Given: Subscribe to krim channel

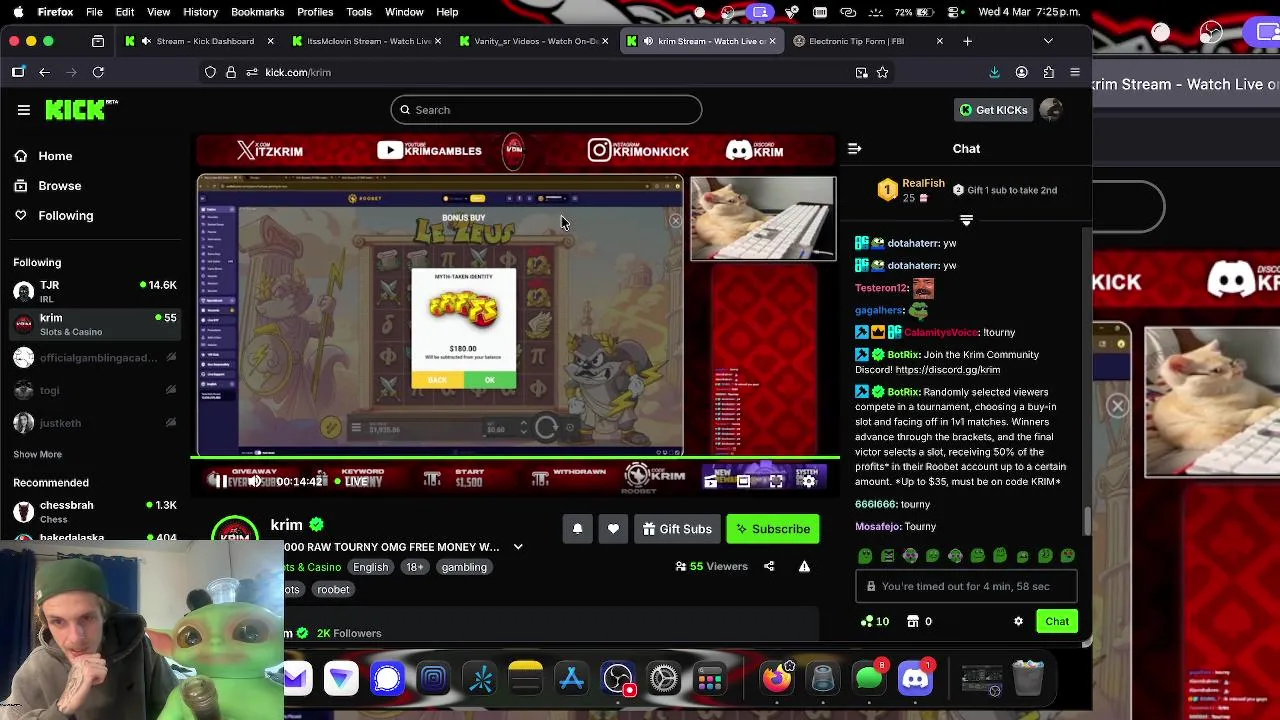Looking at the screenshot, I should 773,529.
